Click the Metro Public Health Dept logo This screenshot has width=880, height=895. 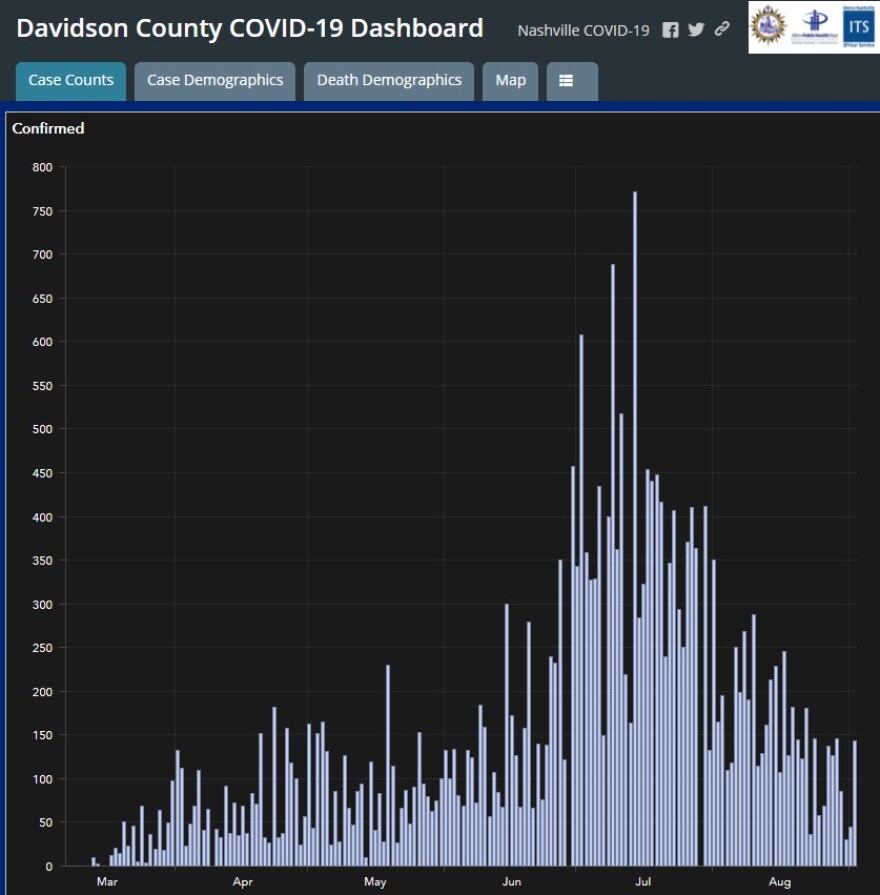coord(816,26)
